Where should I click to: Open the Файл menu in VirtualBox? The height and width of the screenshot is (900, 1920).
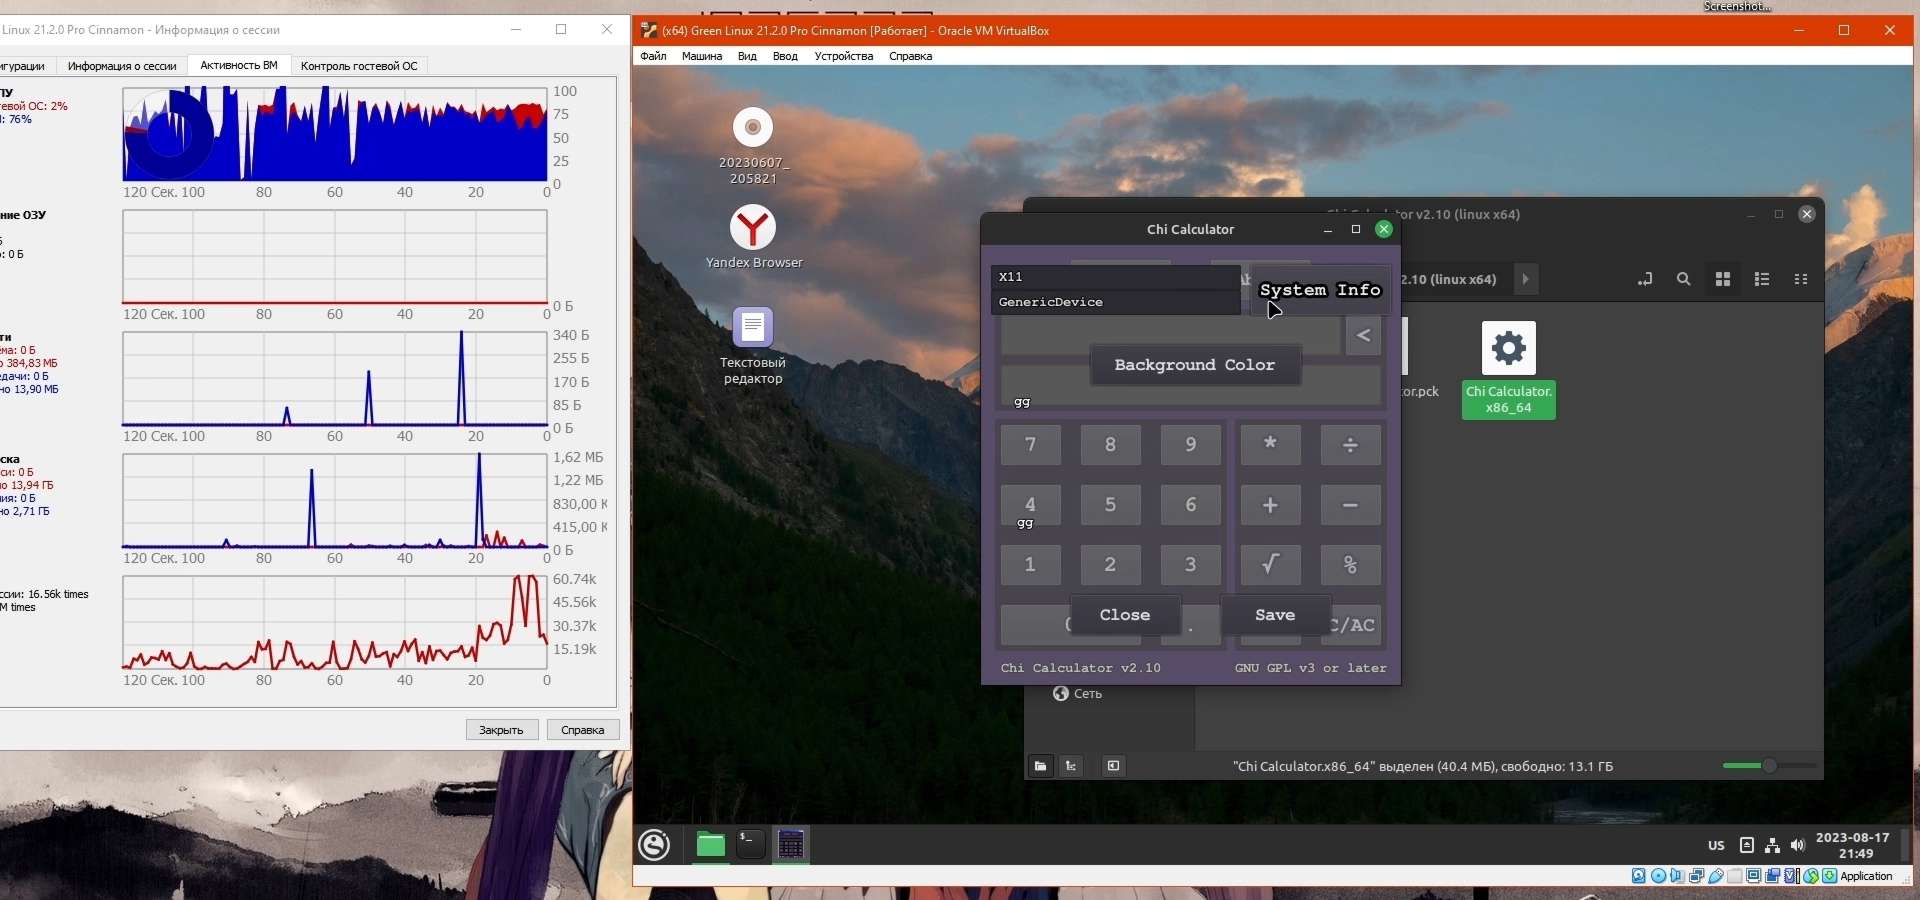tap(653, 56)
